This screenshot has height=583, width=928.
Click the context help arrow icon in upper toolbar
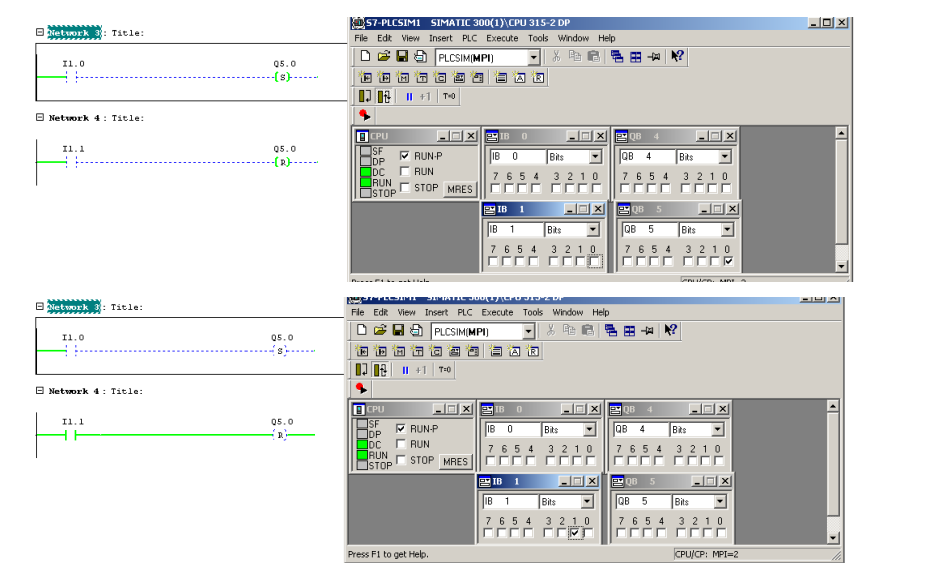click(x=678, y=57)
